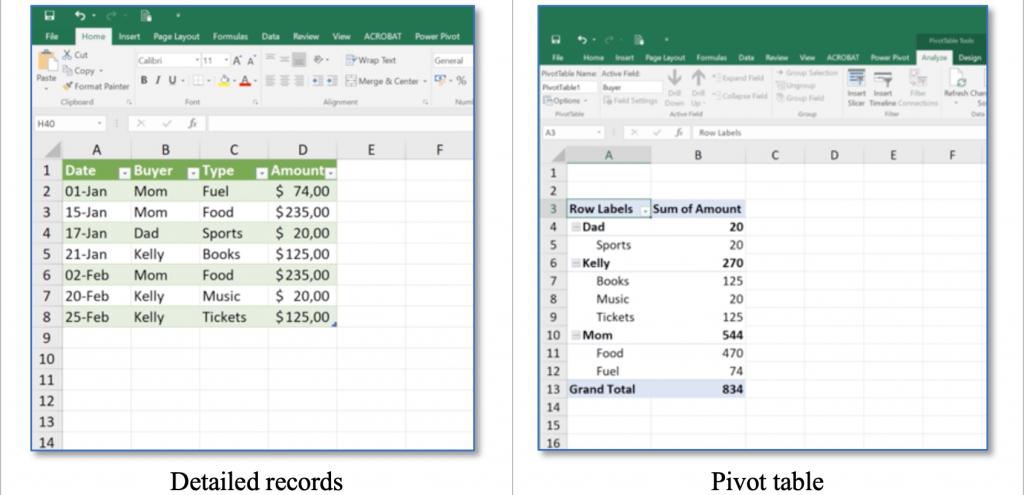The width and height of the screenshot is (1024, 495).
Task: Collapse the Kelly group in pivot table
Action: click(576, 263)
